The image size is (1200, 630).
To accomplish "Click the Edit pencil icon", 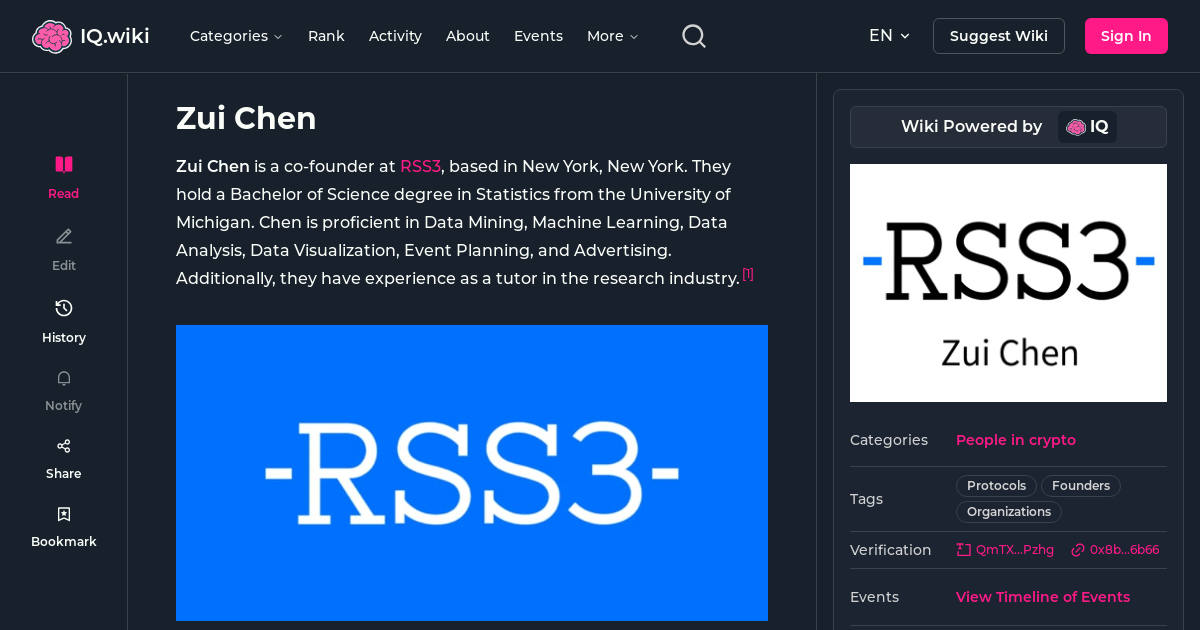I will pyautogui.click(x=64, y=237).
